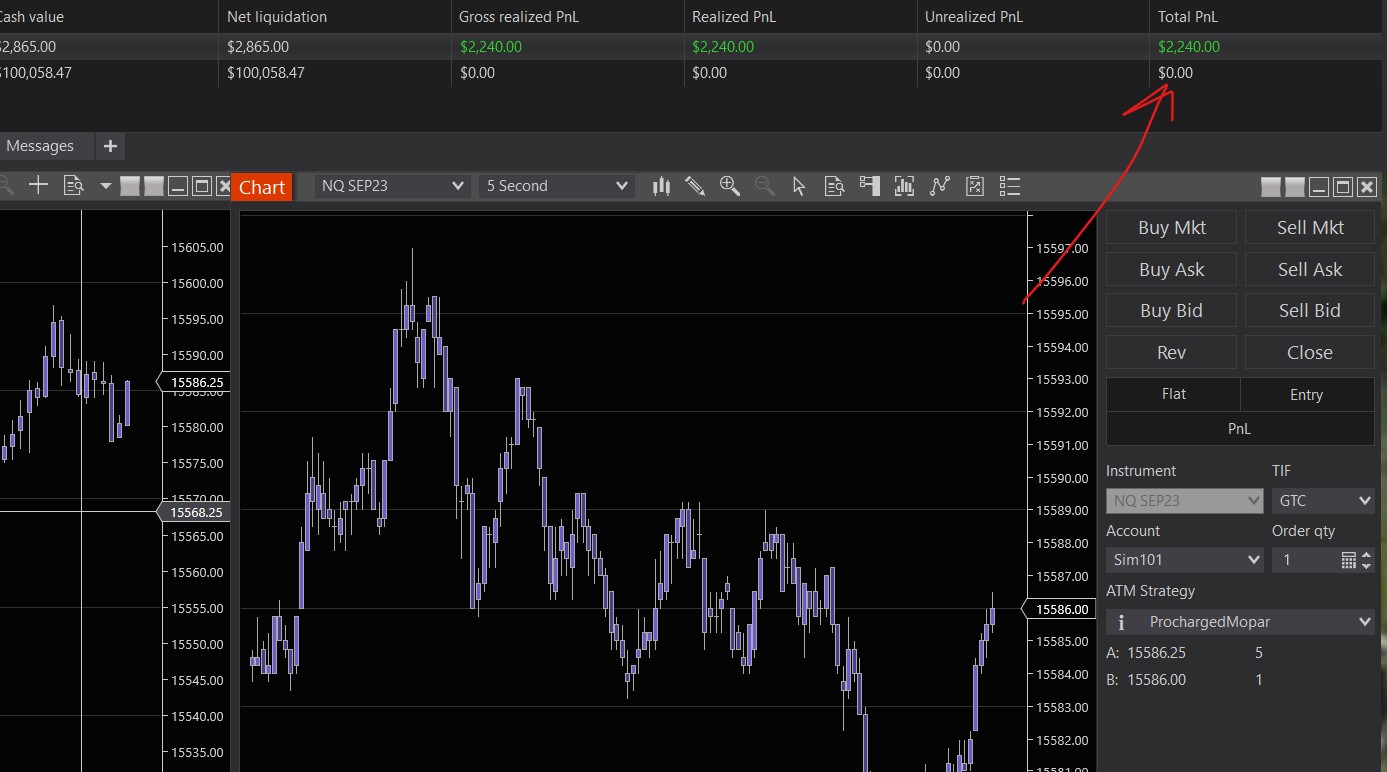Click the Buy Mkt button
Screen dimensions: 1387x772
(x=1171, y=228)
